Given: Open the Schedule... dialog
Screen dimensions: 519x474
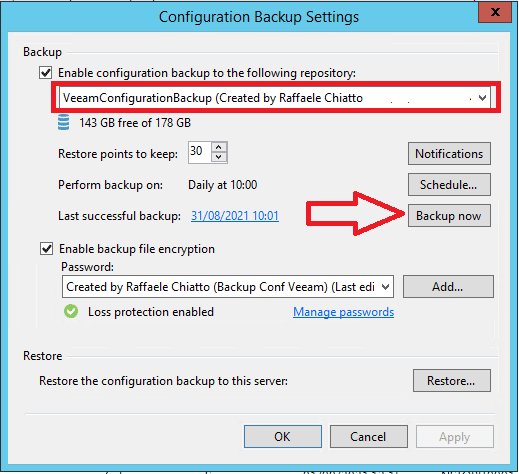Looking at the screenshot, I should [449, 185].
